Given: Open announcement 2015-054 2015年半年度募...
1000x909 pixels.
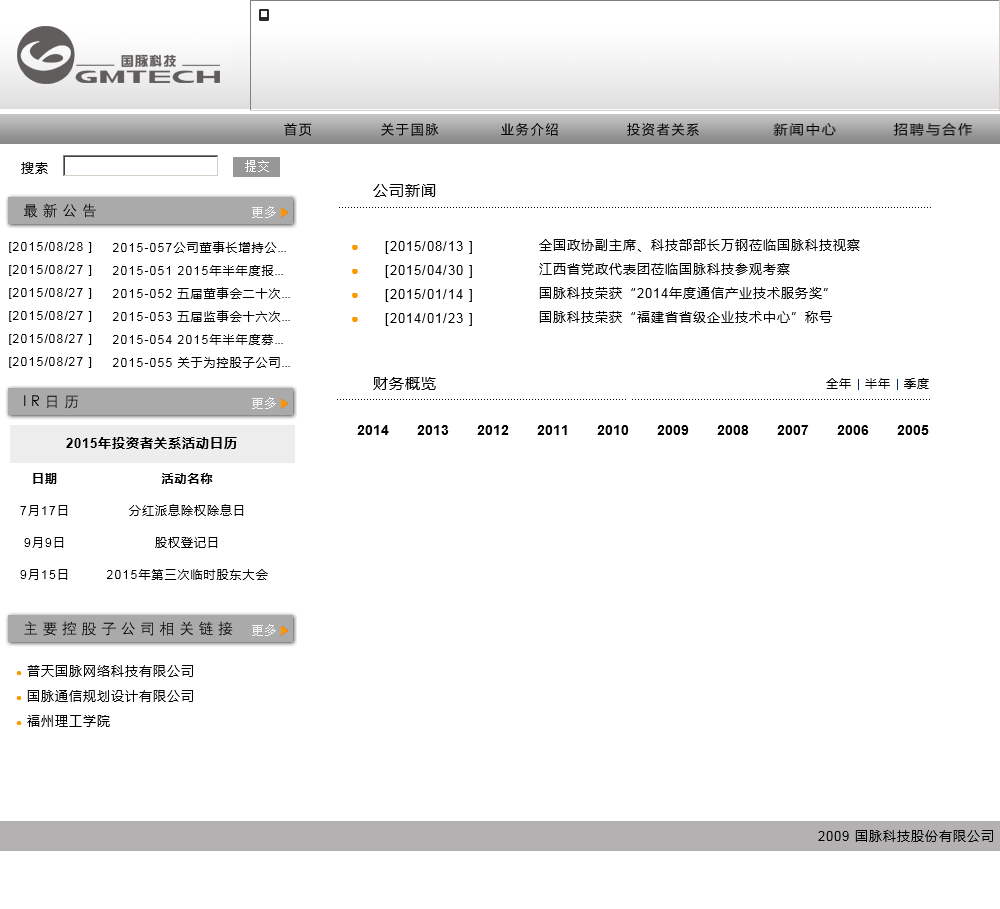Looking at the screenshot, I should (198, 339).
